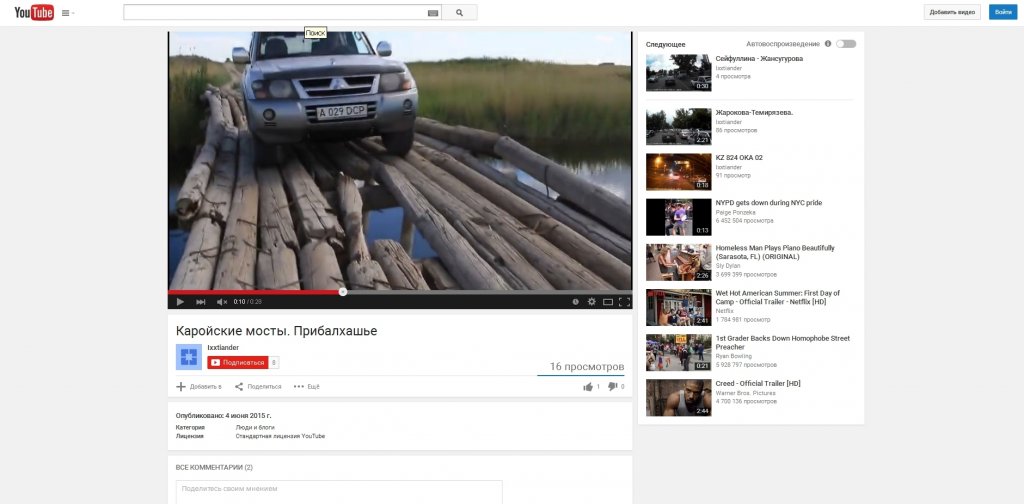This screenshot has width=1024, height=504.
Task: Open the guide menu next to logo
Action: 67,13
